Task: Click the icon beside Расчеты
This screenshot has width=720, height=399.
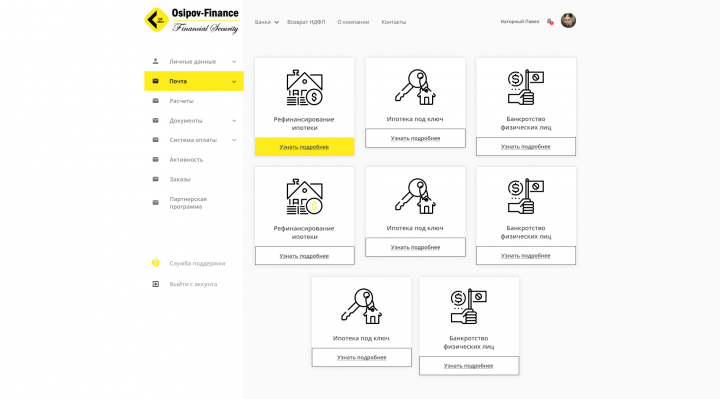Action: click(x=155, y=101)
